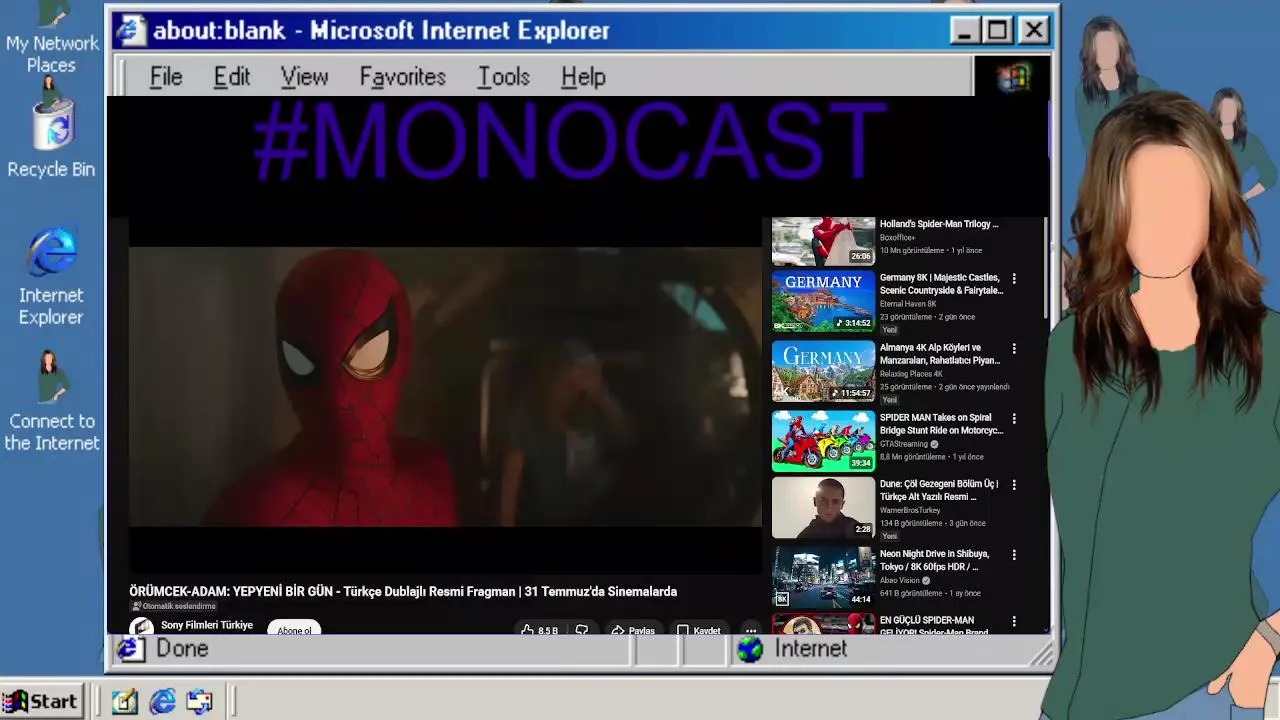Click the Internet zone globe icon in status bar
1280x720 pixels.
[x=750, y=650]
